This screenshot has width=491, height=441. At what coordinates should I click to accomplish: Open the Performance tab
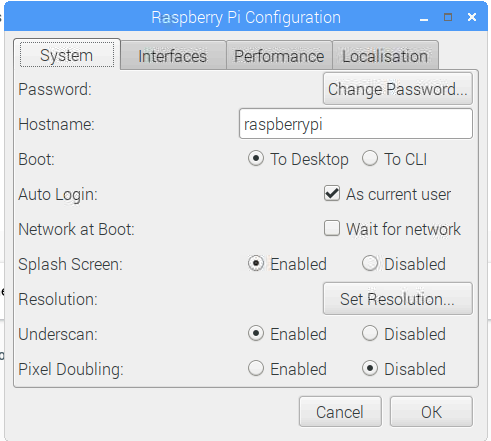[279, 55]
